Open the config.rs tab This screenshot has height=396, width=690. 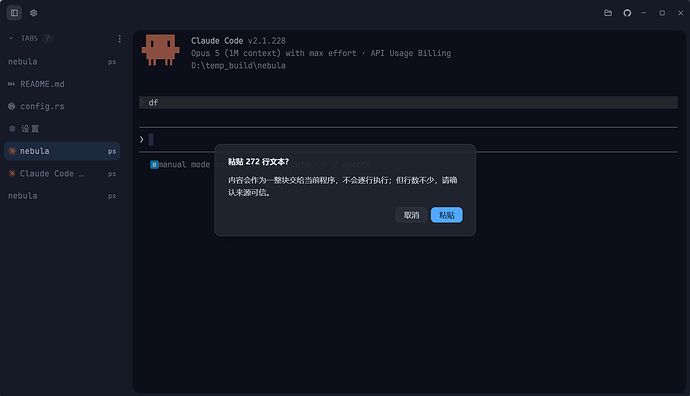(x=62, y=106)
